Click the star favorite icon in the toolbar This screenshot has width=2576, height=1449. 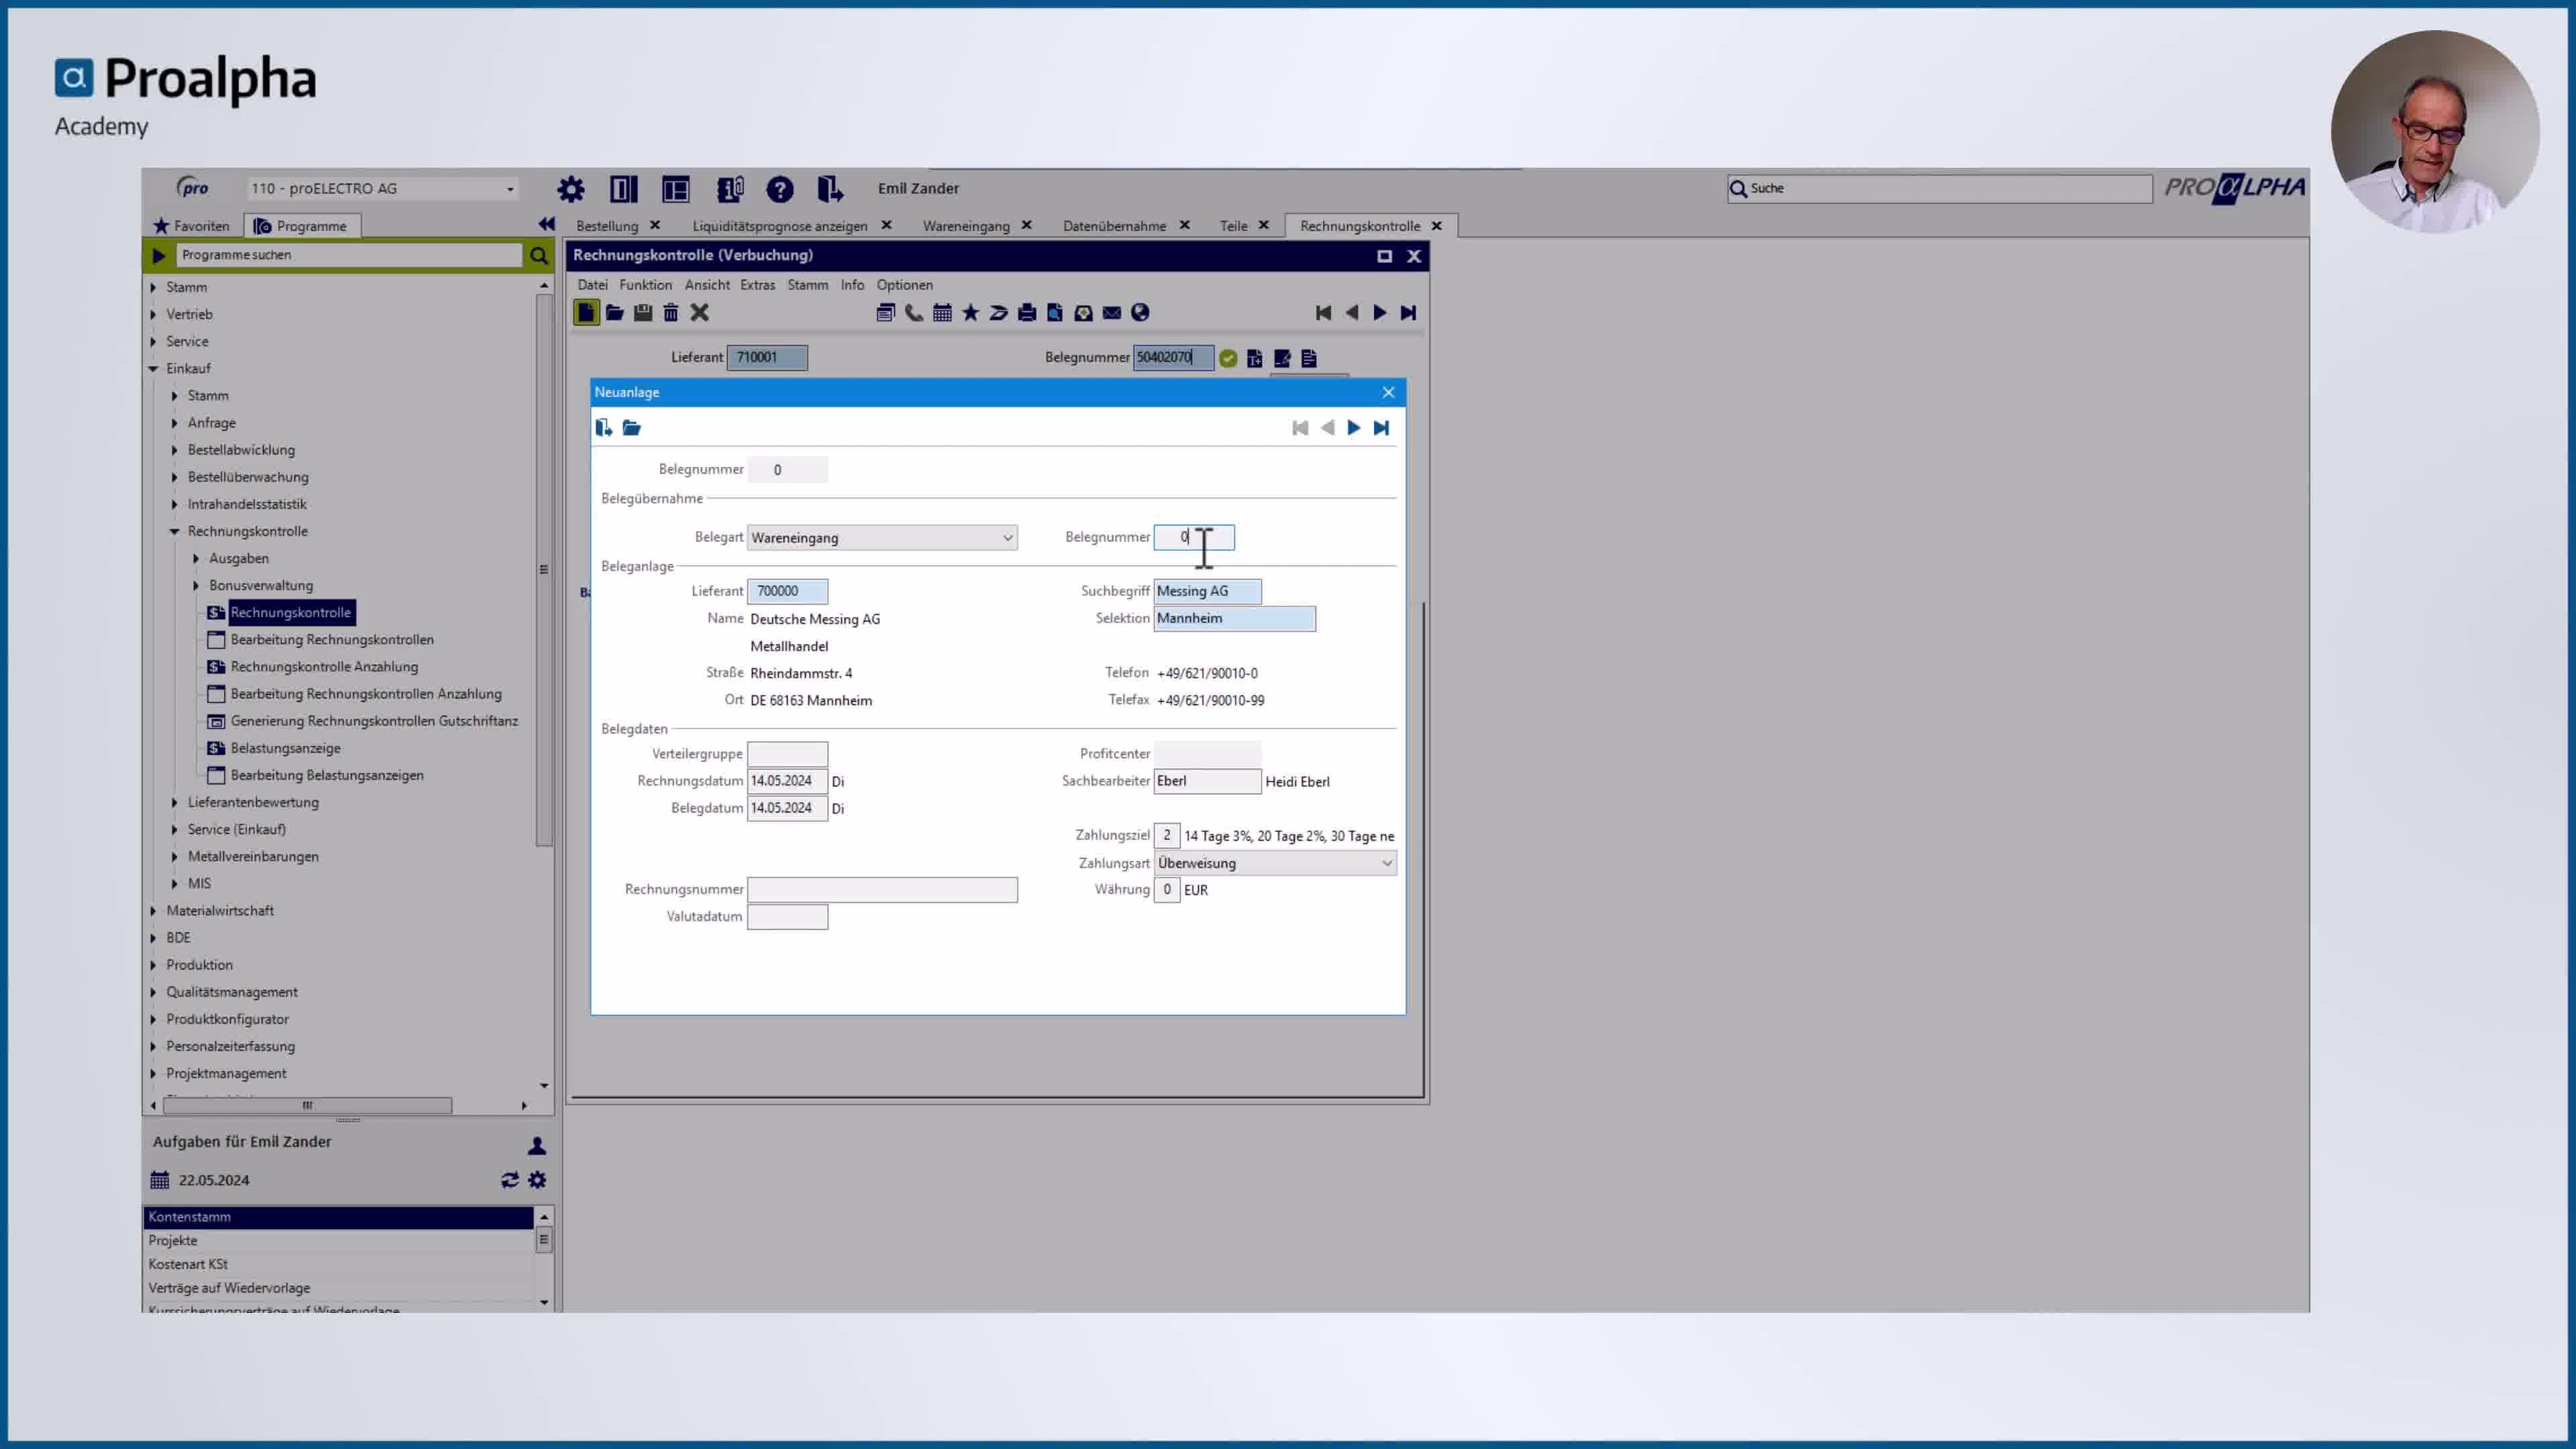tap(970, 313)
